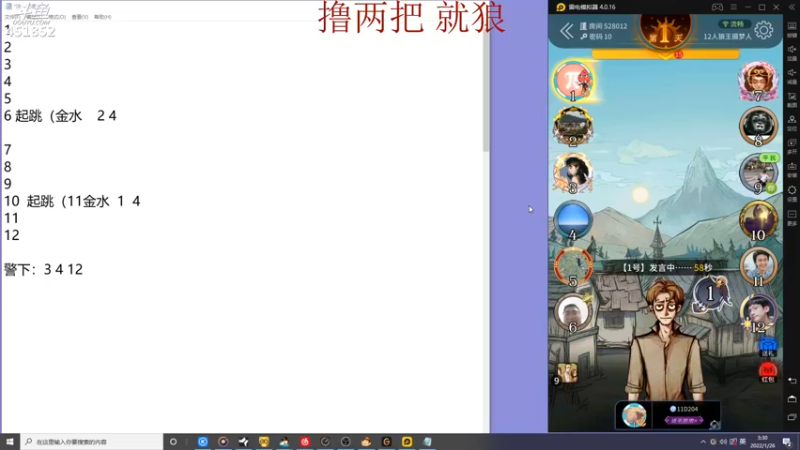Tap player 6 avatar in game

pyautogui.click(x=573, y=313)
